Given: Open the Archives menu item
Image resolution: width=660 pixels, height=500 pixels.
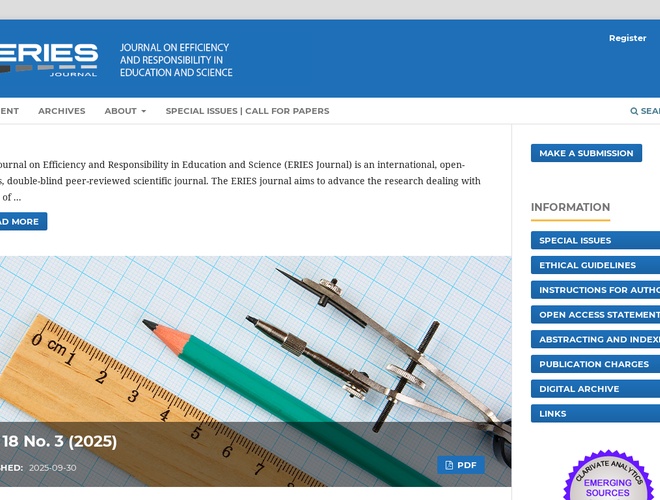Looking at the screenshot, I should pyautogui.click(x=62, y=111).
